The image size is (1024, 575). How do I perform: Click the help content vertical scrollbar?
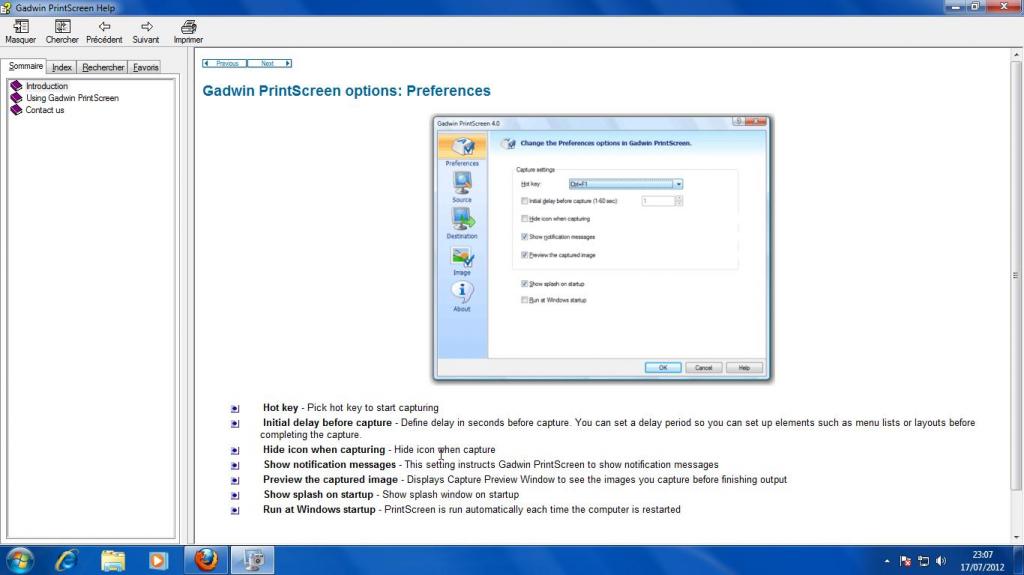coord(1016,274)
